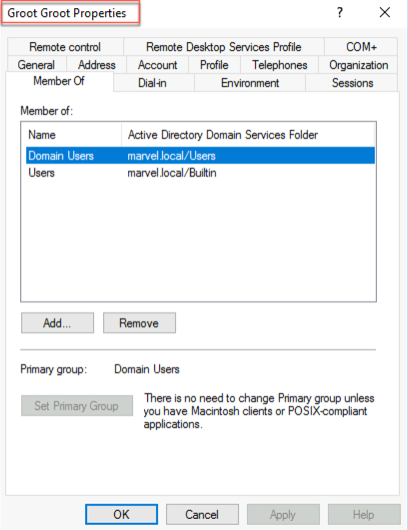This screenshot has height=530, width=408.
Task: Go to the General tab
Action: [x=36, y=65]
